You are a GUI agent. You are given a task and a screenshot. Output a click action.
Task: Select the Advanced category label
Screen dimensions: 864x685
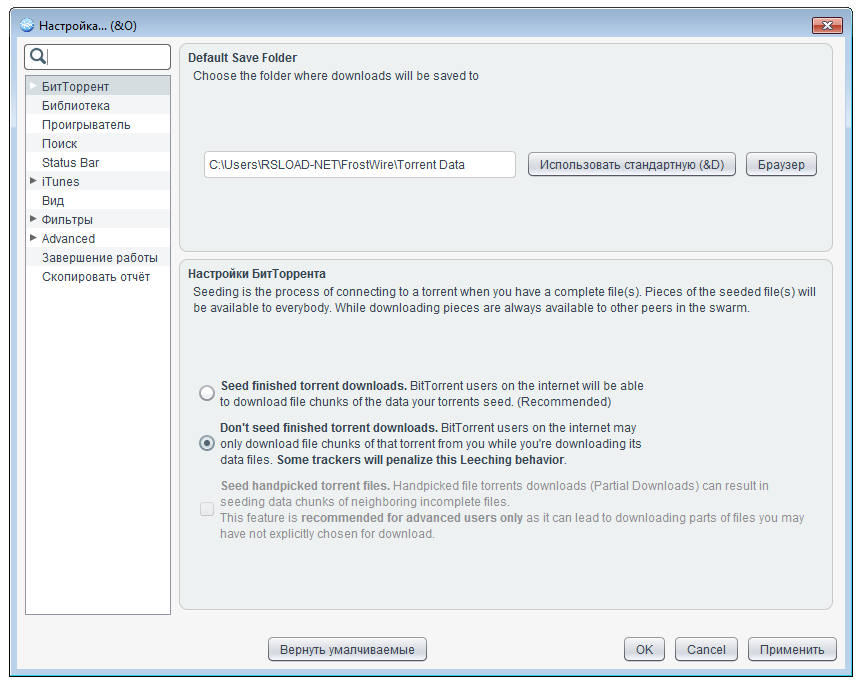tap(68, 239)
